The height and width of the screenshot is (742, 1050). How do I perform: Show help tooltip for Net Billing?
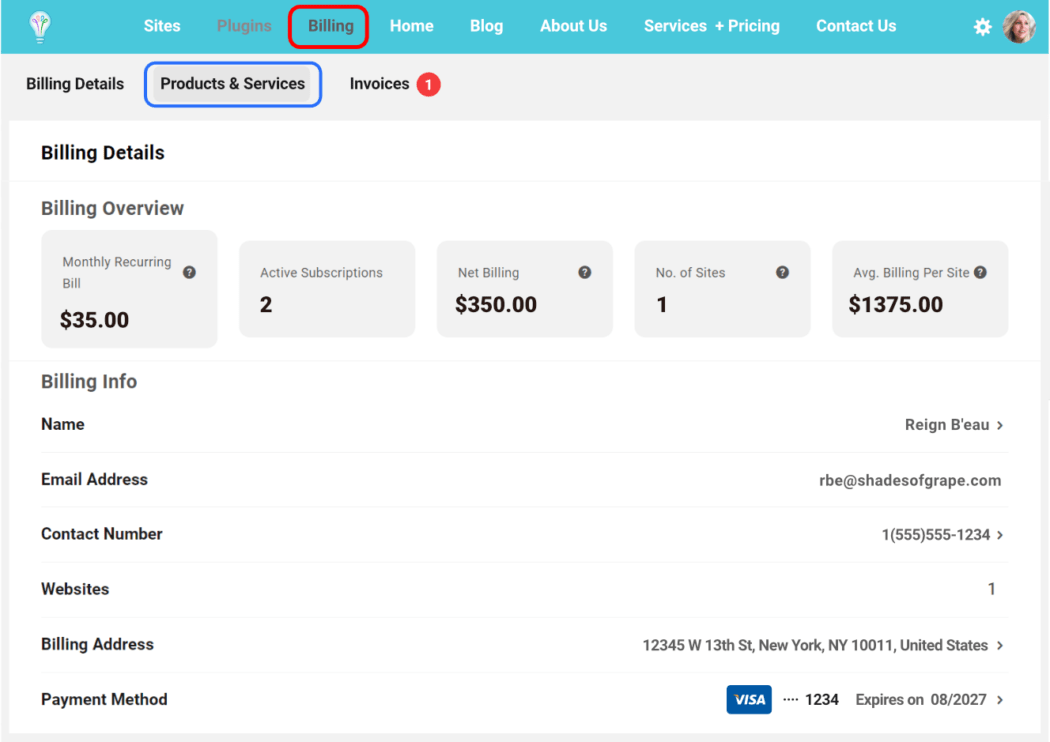pos(585,272)
